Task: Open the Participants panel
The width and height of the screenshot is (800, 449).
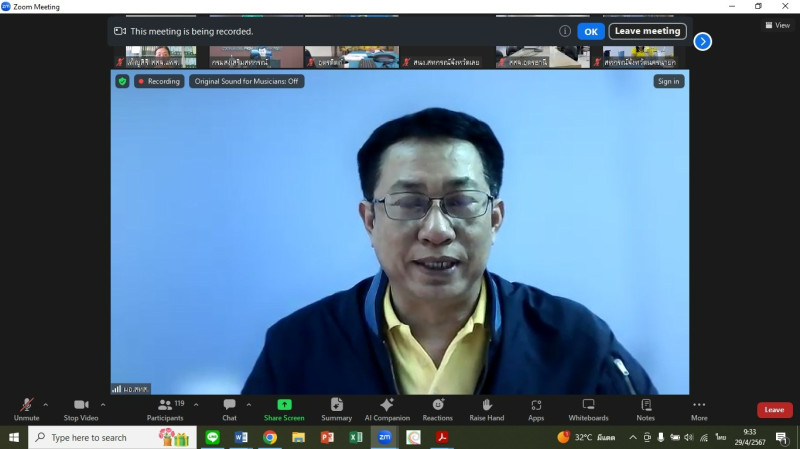Action: (x=166, y=407)
